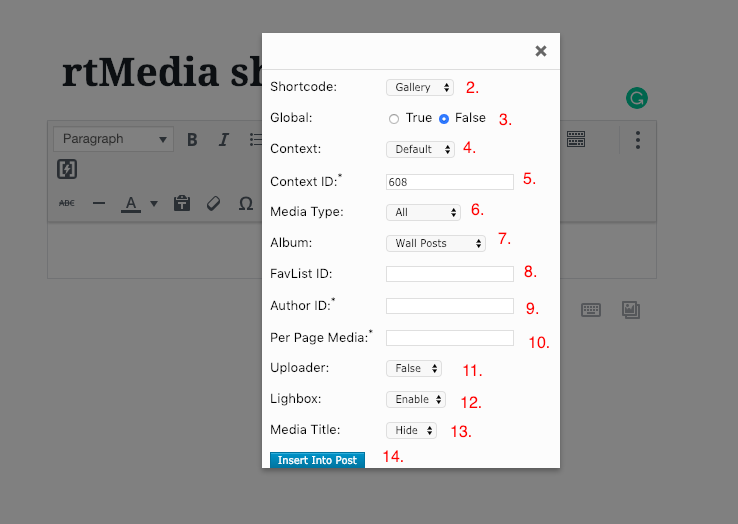Select False for the Global option
Image resolution: width=738 pixels, height=524 pixels.
444,119
